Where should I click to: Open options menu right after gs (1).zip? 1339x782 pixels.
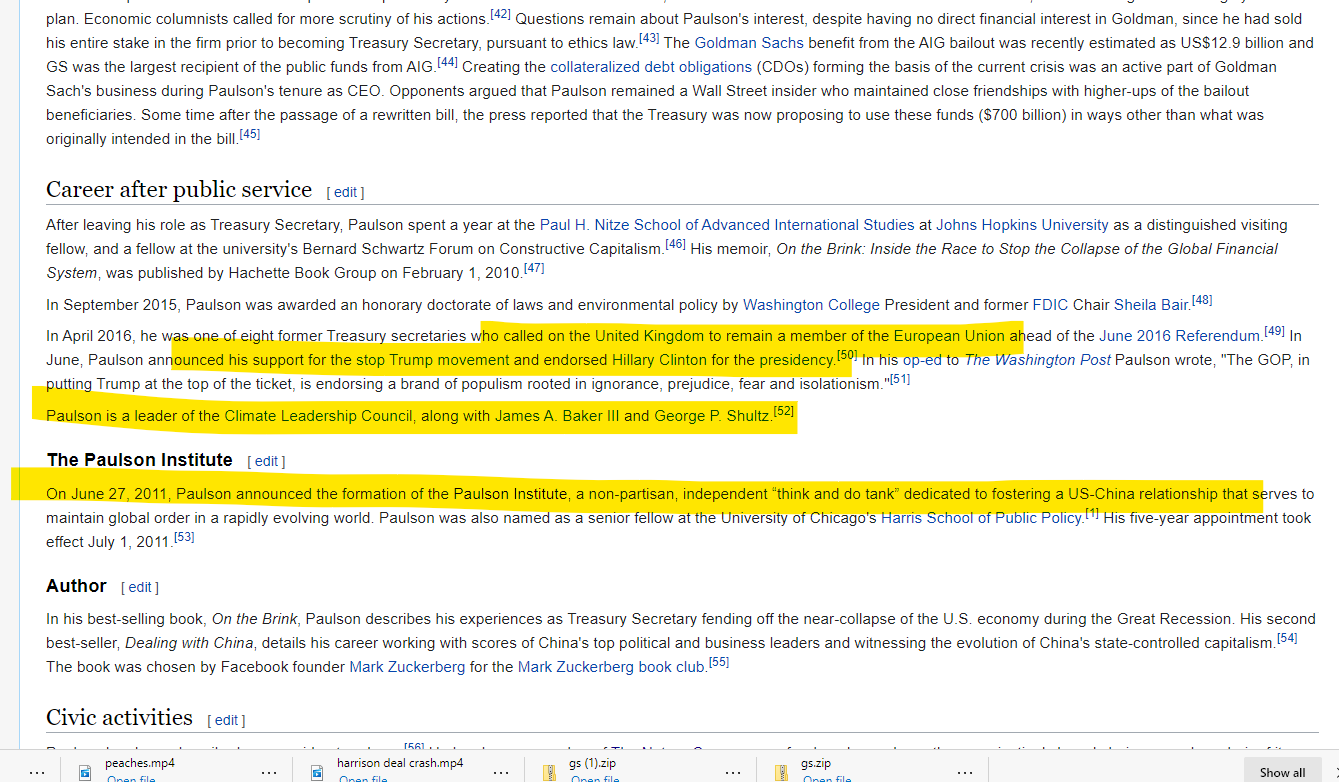[x=734, y=773]
